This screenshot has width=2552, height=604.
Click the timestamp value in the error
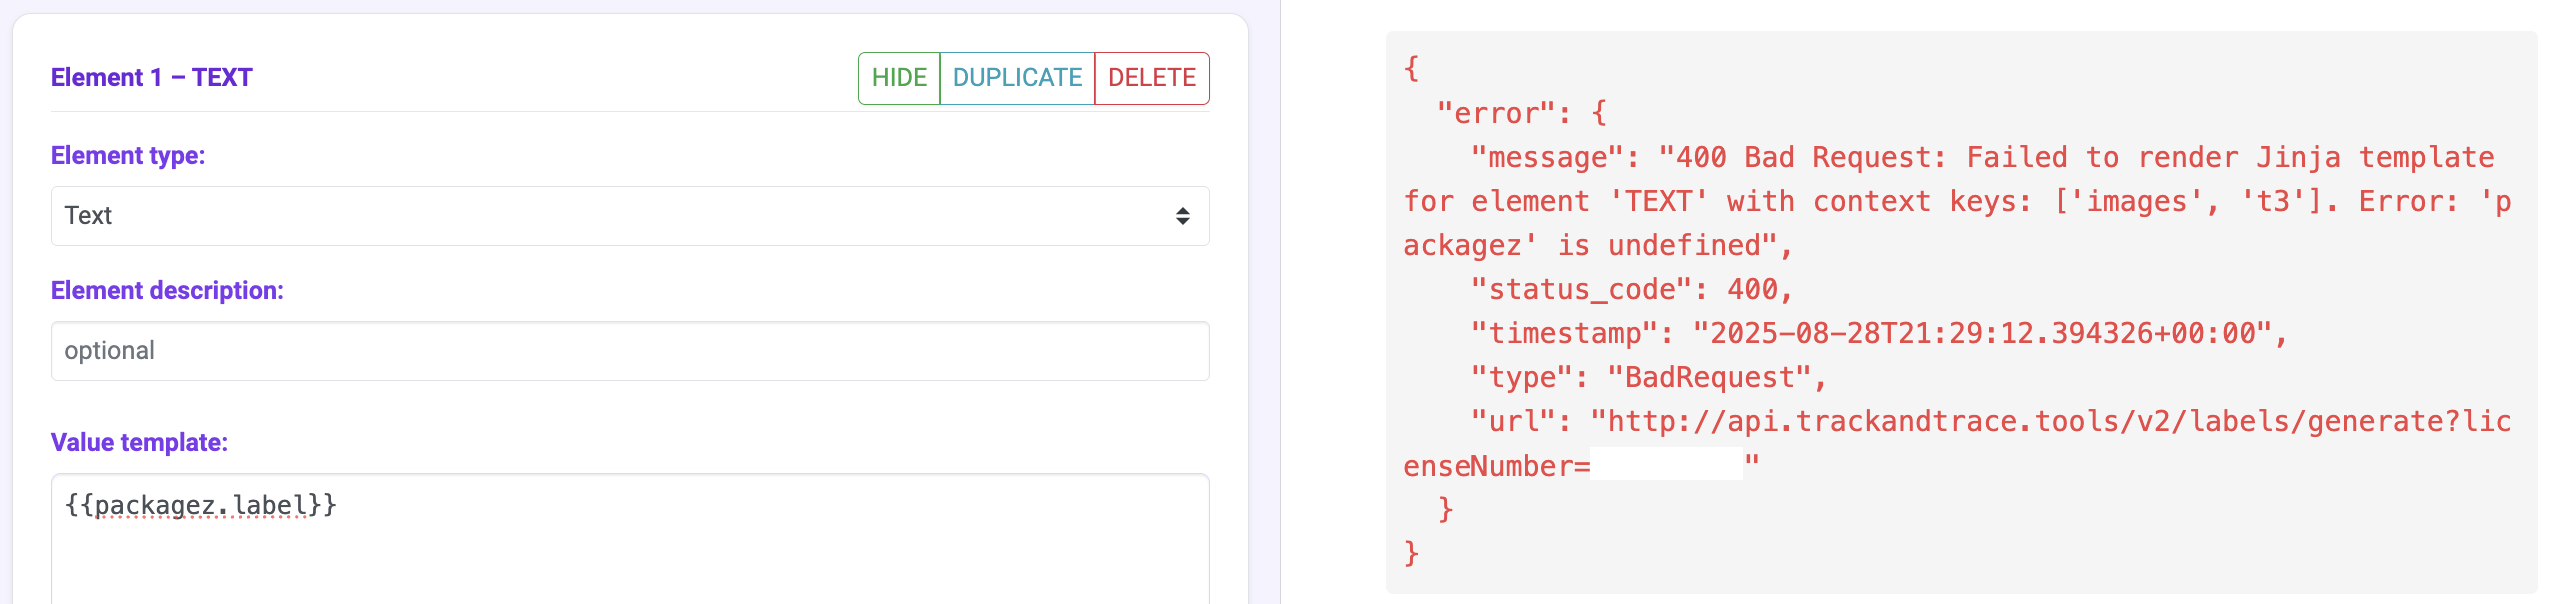[x=1982, y=334]
